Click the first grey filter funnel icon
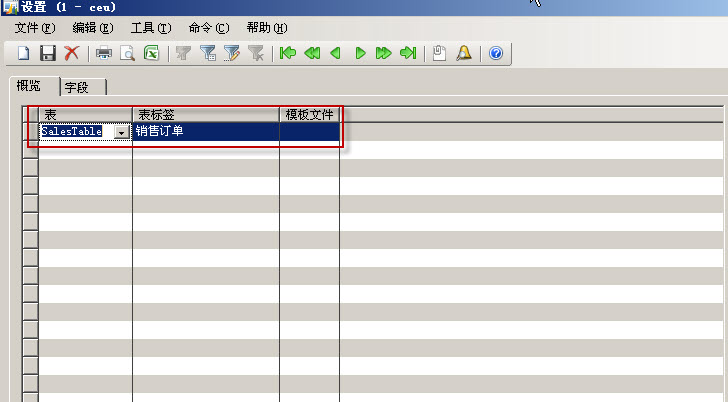The width and height of the screenshot is (728, 402). (184, 53)
